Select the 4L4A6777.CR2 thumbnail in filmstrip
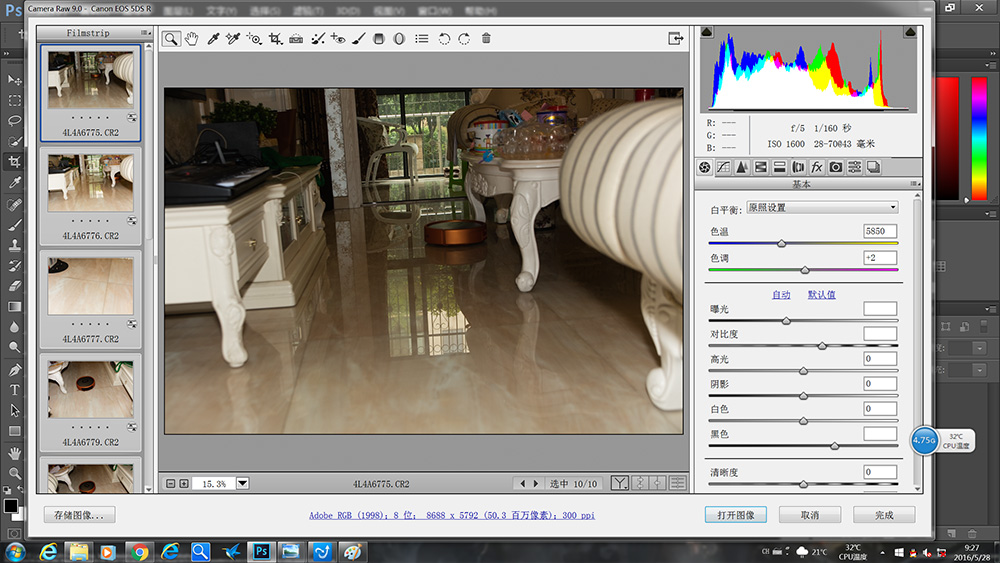The height and width of the screenshot is (563, 1000). pos(90,286)
